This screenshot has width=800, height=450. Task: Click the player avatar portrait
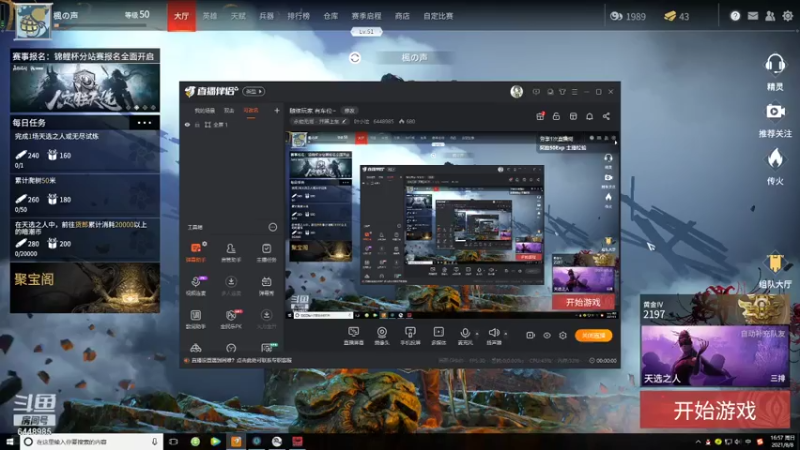point(33,21)
